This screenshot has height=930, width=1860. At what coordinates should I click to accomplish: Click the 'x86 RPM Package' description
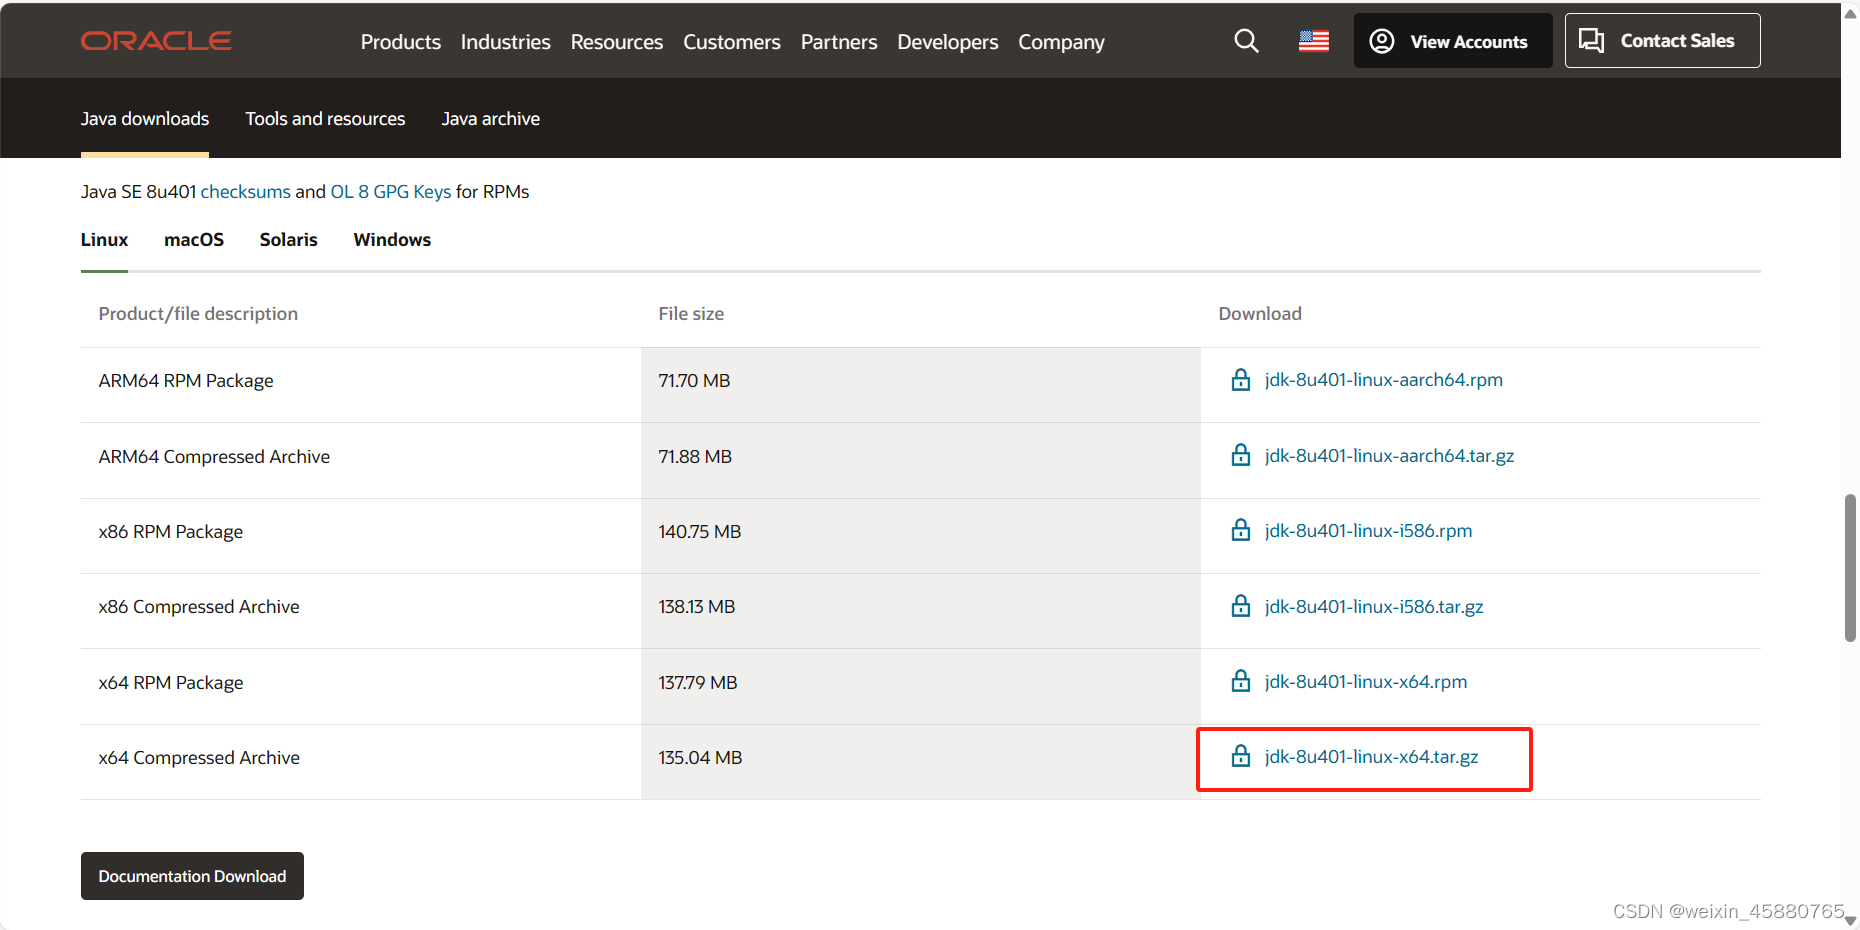tap(171, 532)
